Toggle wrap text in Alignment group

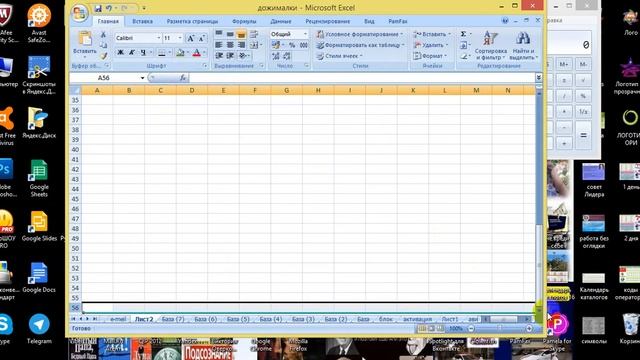click(253, 34)
